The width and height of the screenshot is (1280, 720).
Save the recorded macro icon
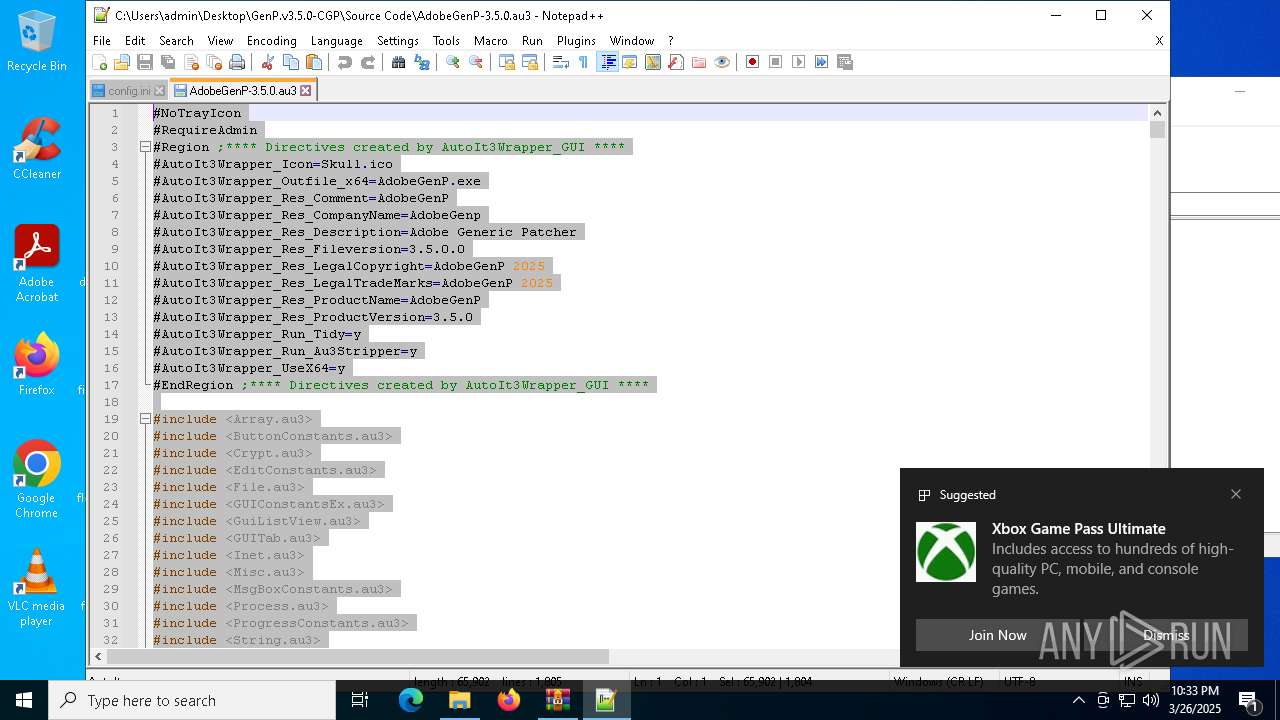click(845, 62)
